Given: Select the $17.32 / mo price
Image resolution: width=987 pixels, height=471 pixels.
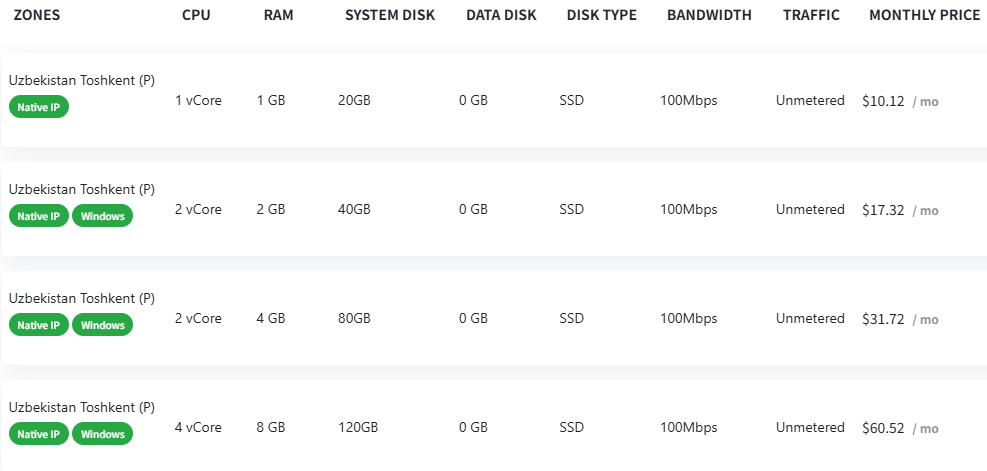Looking at the screenshot, I should 899,210.
